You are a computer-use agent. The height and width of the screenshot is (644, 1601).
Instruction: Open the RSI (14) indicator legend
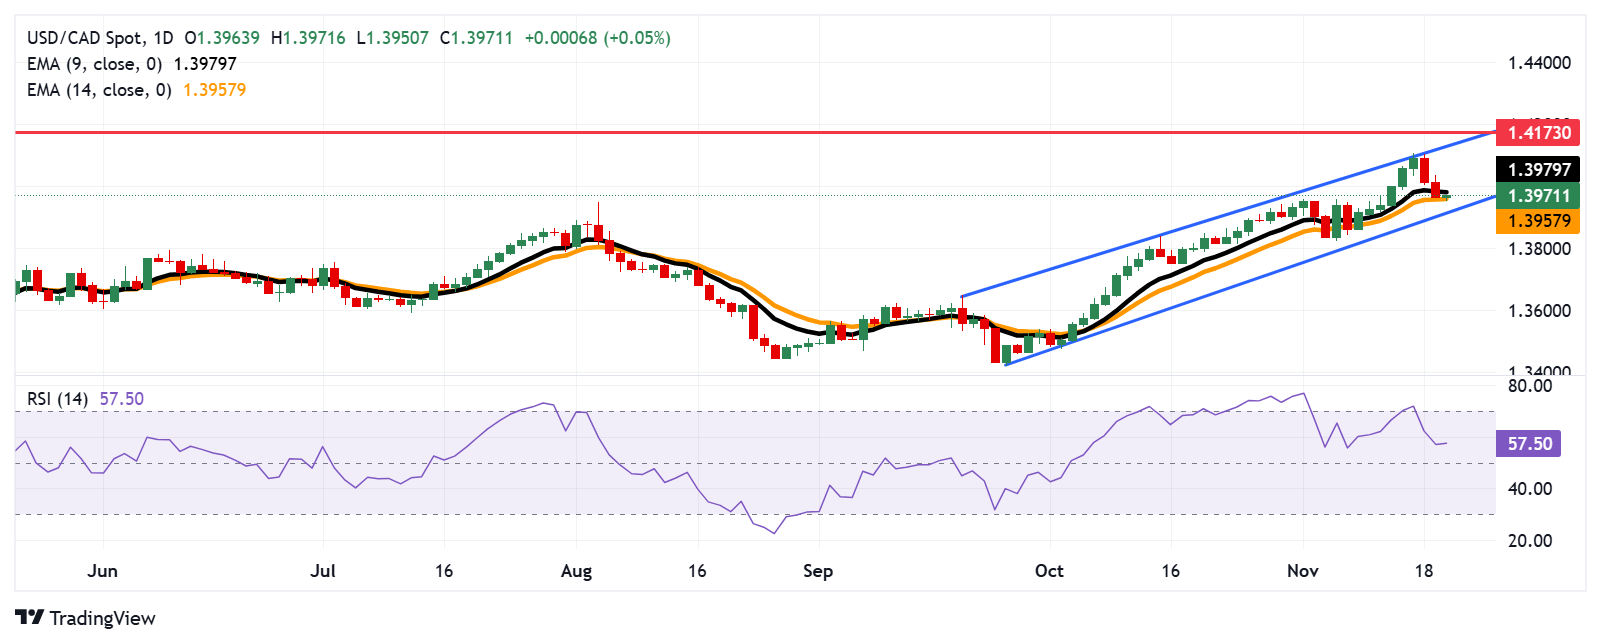[x=57, y=399]
